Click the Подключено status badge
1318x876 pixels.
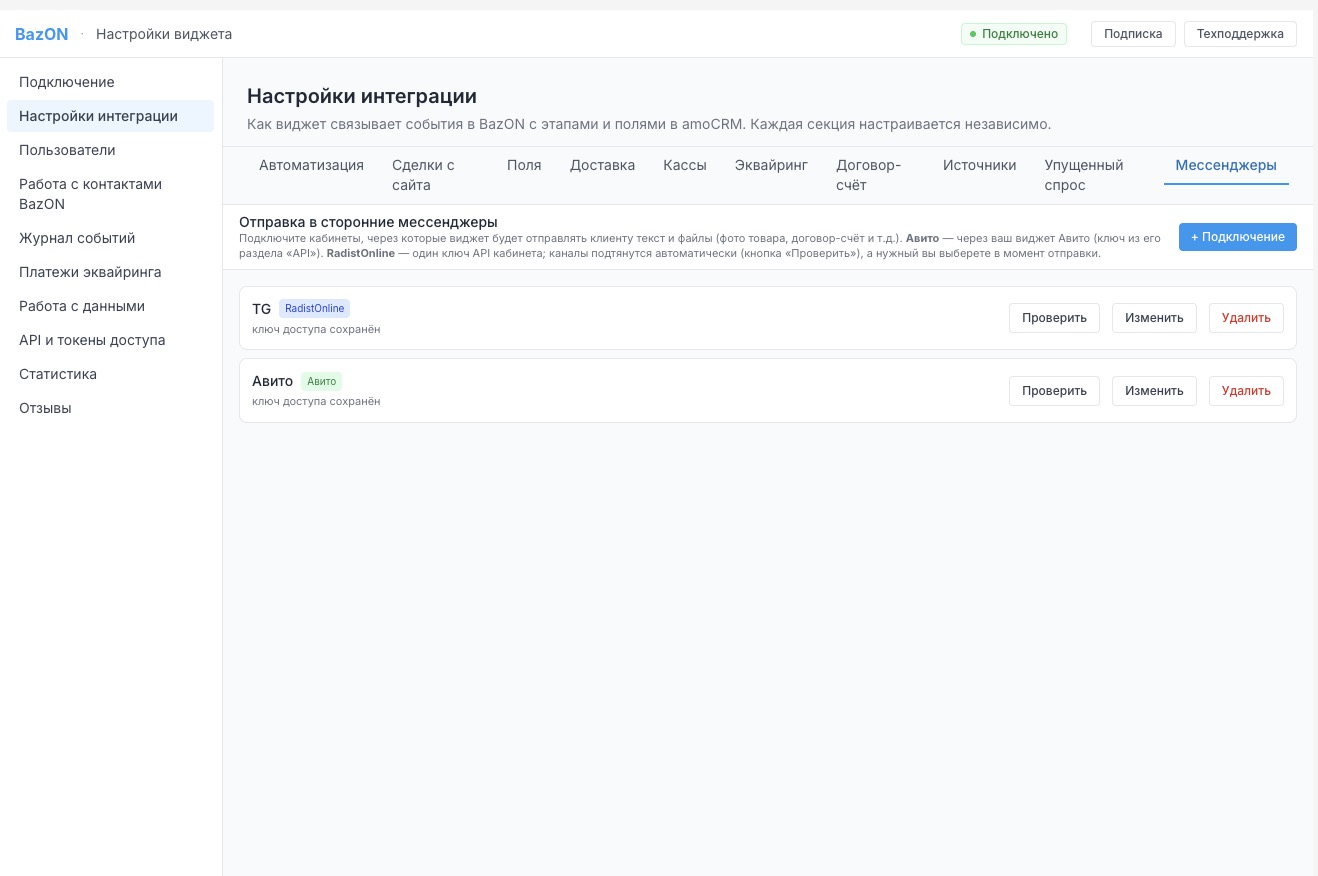(1014, 34)
